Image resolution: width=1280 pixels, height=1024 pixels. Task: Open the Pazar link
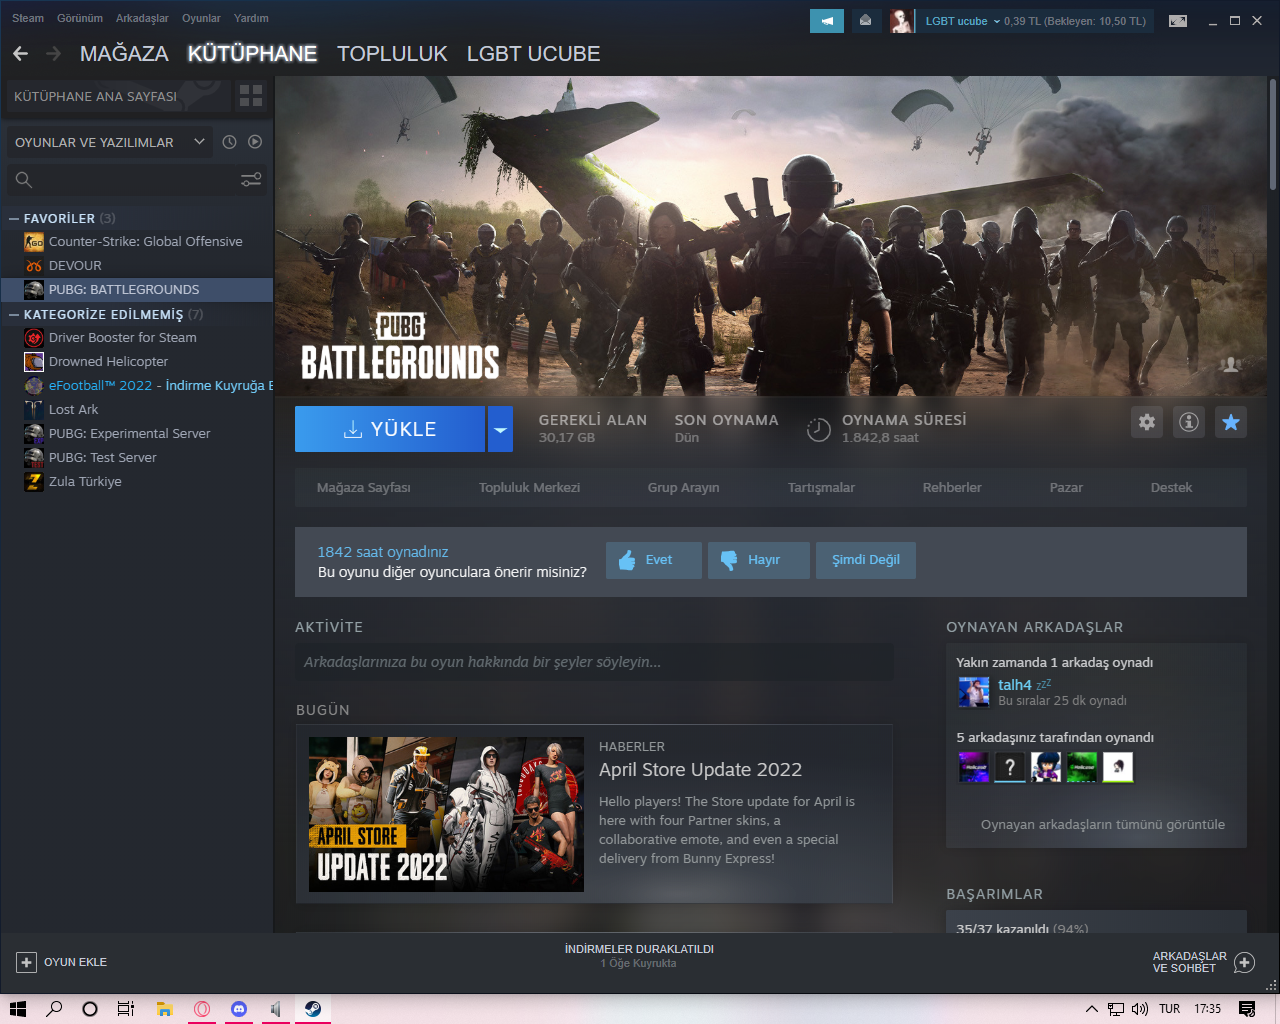(x=1066, y=488)
